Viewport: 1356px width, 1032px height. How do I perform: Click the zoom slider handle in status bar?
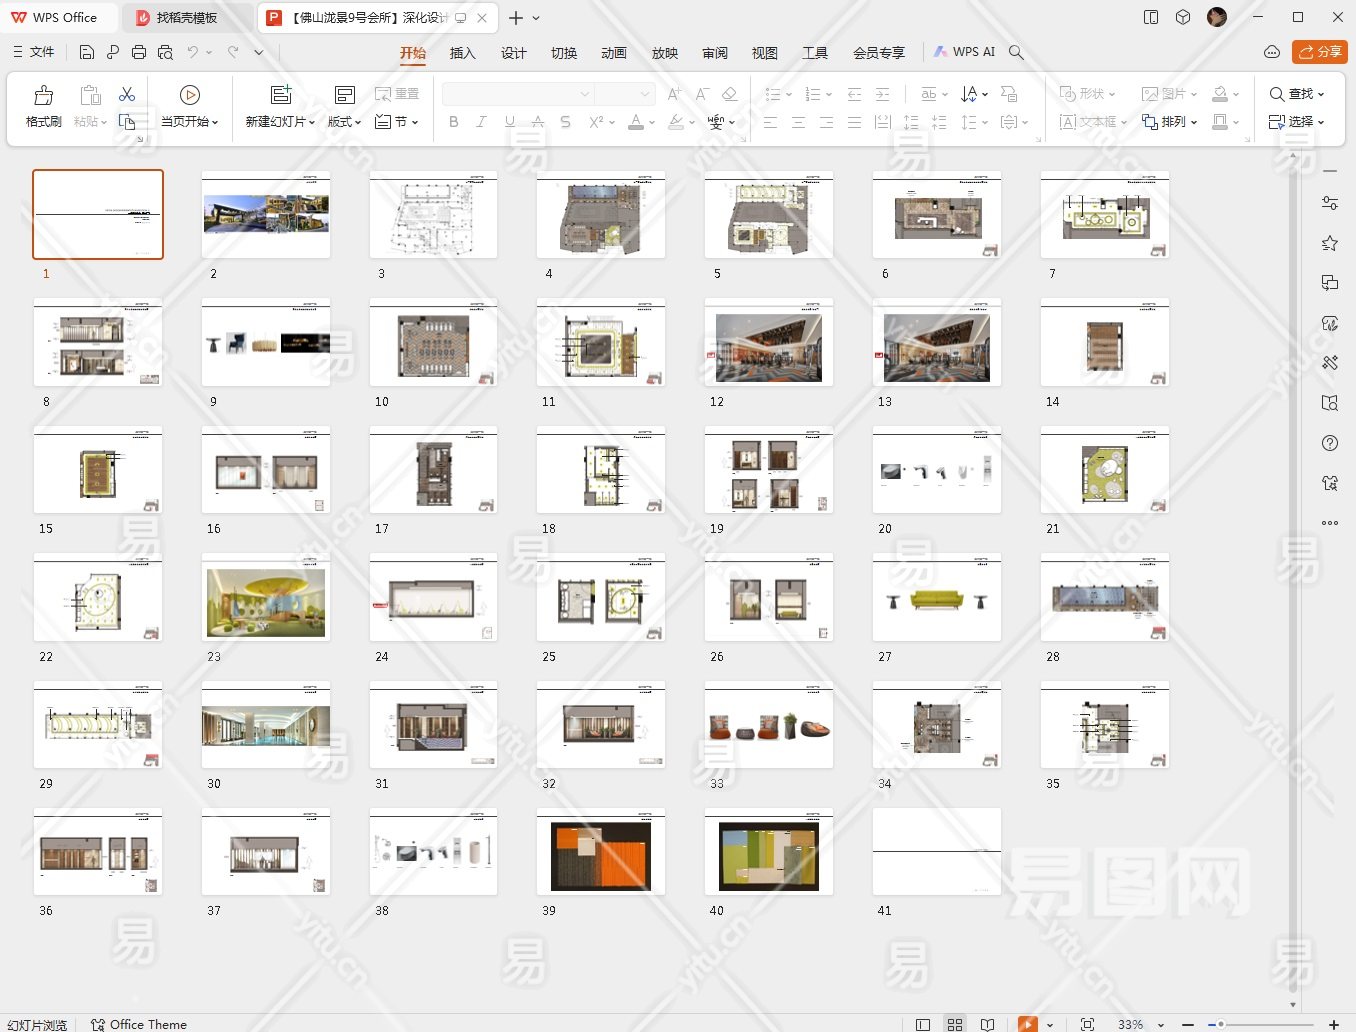[1220, 1024]
